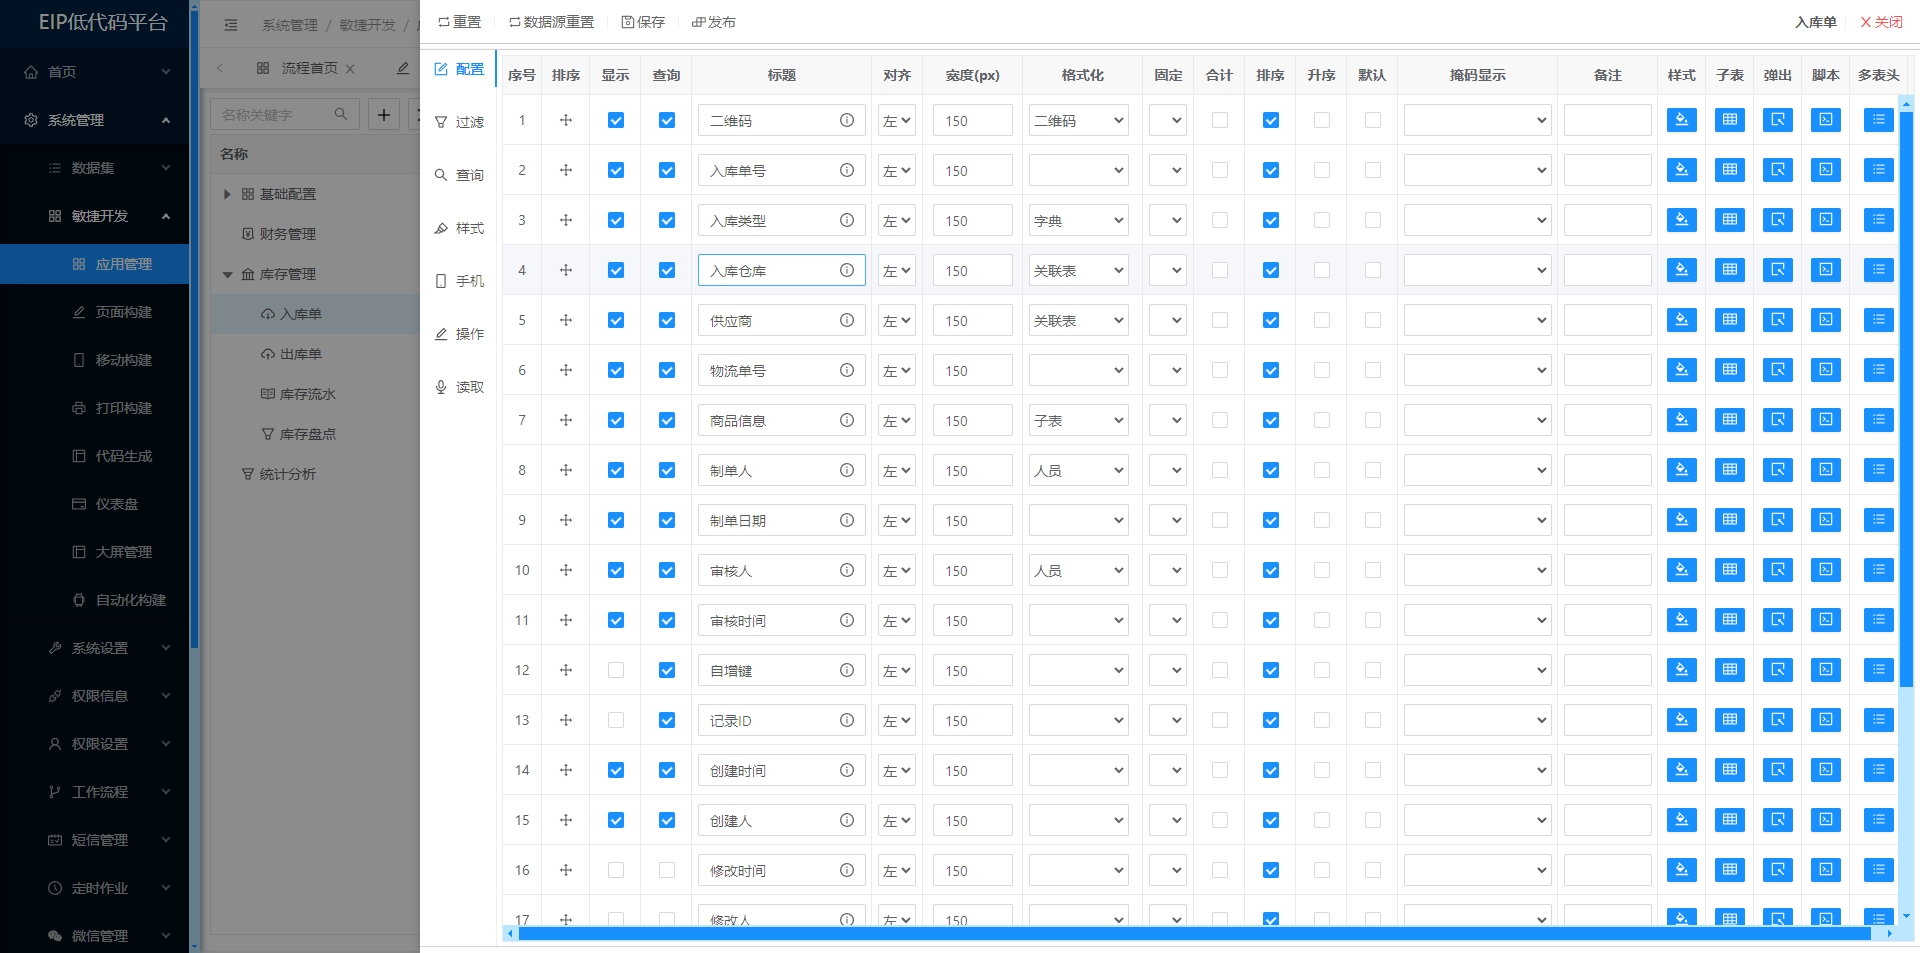
Task: Uncheck the query checkbox for 制单人 row
Action: 667,470
